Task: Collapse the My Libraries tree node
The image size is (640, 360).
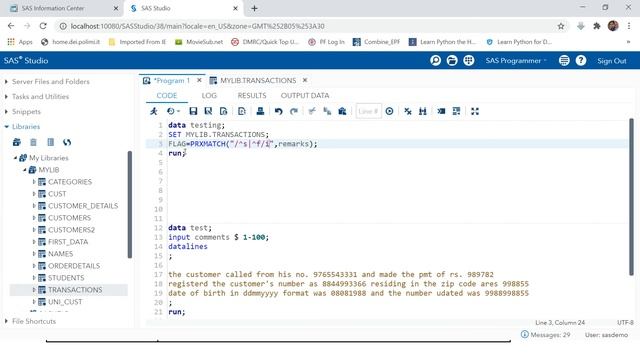Action: [16, 158]
